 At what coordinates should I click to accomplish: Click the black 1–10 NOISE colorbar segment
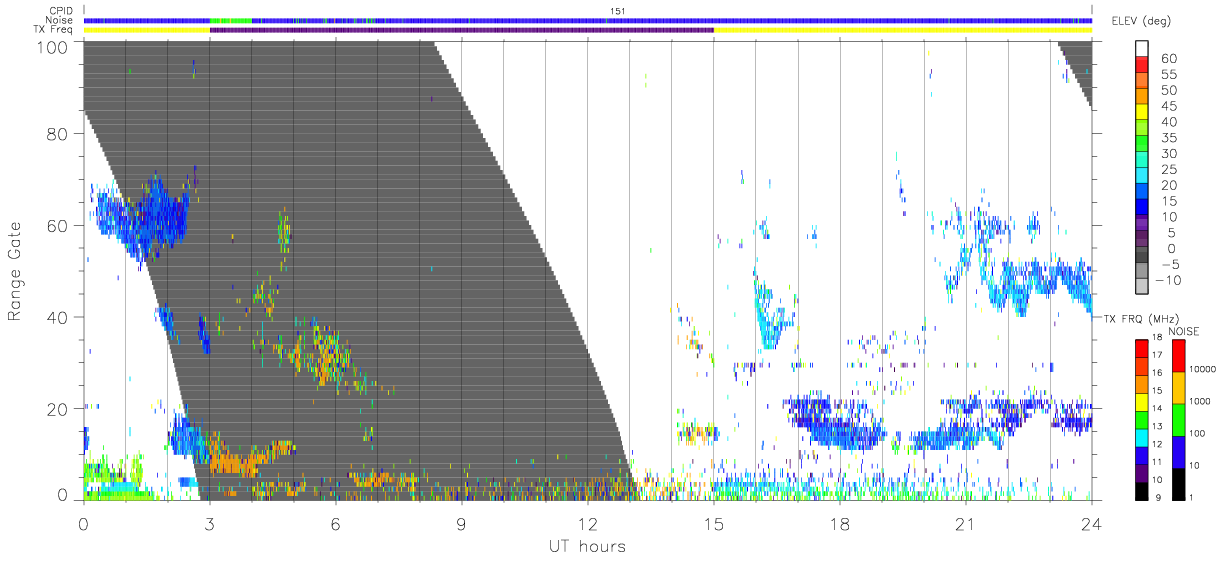click(1179, 483)
